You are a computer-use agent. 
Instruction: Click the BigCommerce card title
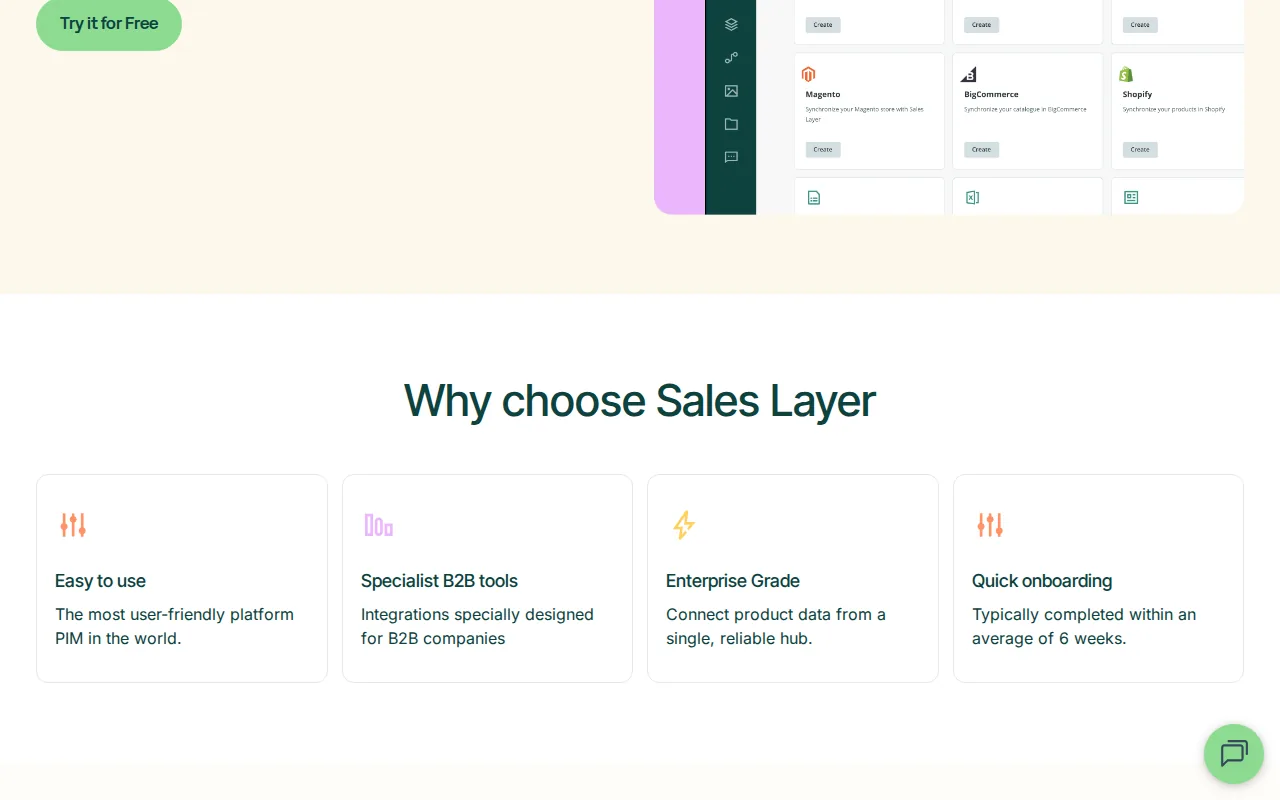[991, 94]
